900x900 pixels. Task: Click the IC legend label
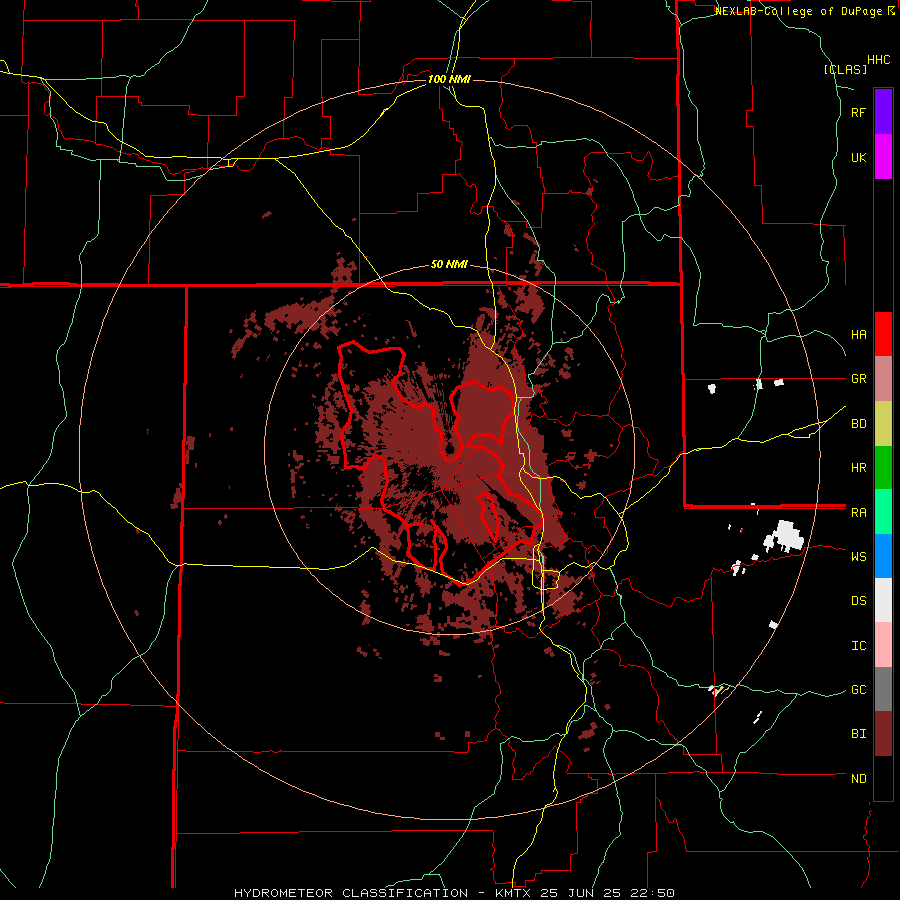tap(858, 646)
